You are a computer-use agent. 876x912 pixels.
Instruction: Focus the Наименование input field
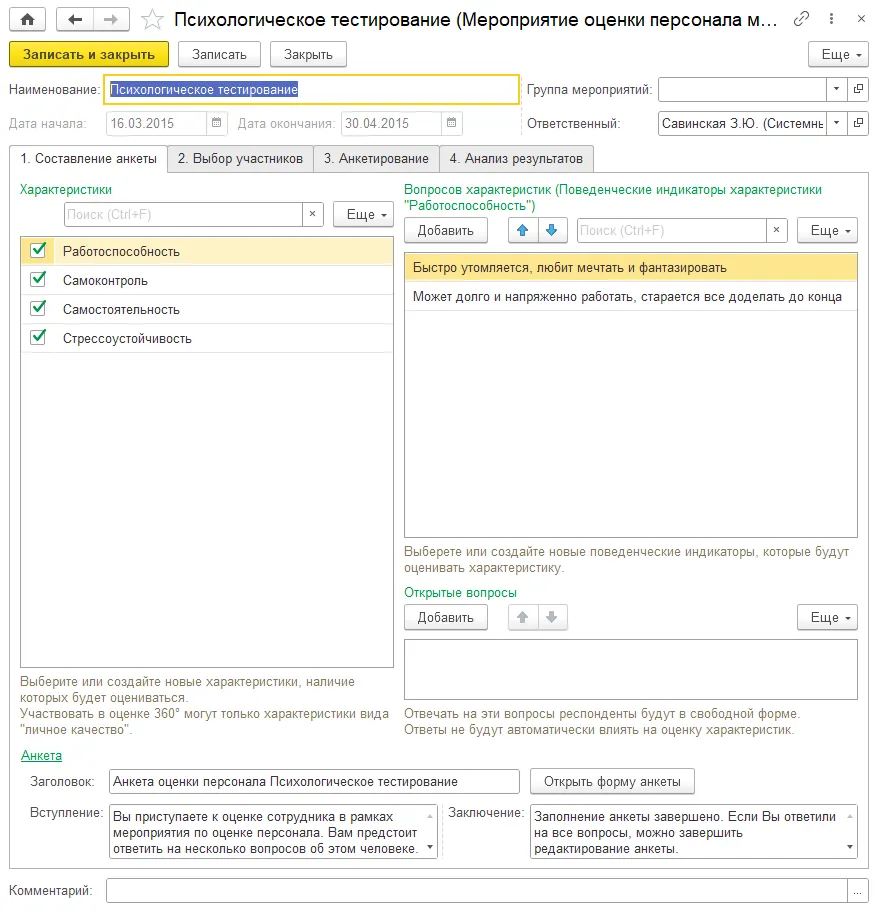[311, 90]
